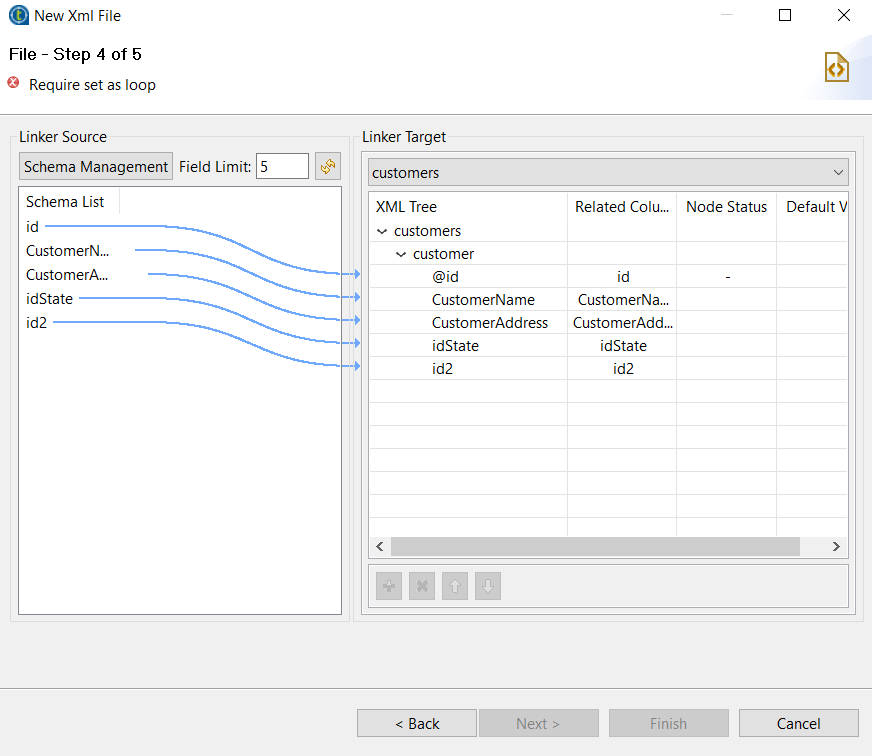Click the Talend app icon in title bar
The width and height of the screenshot is (872, 756).
(18, 16)
